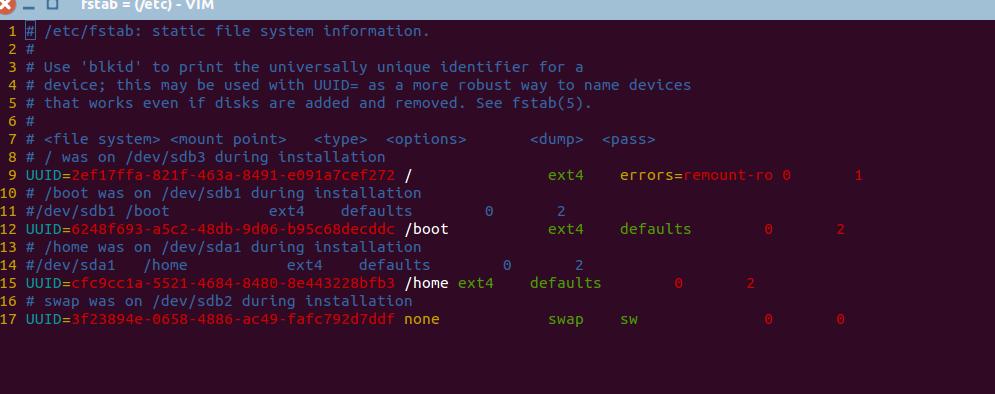Click the 'none' mount point on swap line
The image size is (995, 394).
click(421, 319)
